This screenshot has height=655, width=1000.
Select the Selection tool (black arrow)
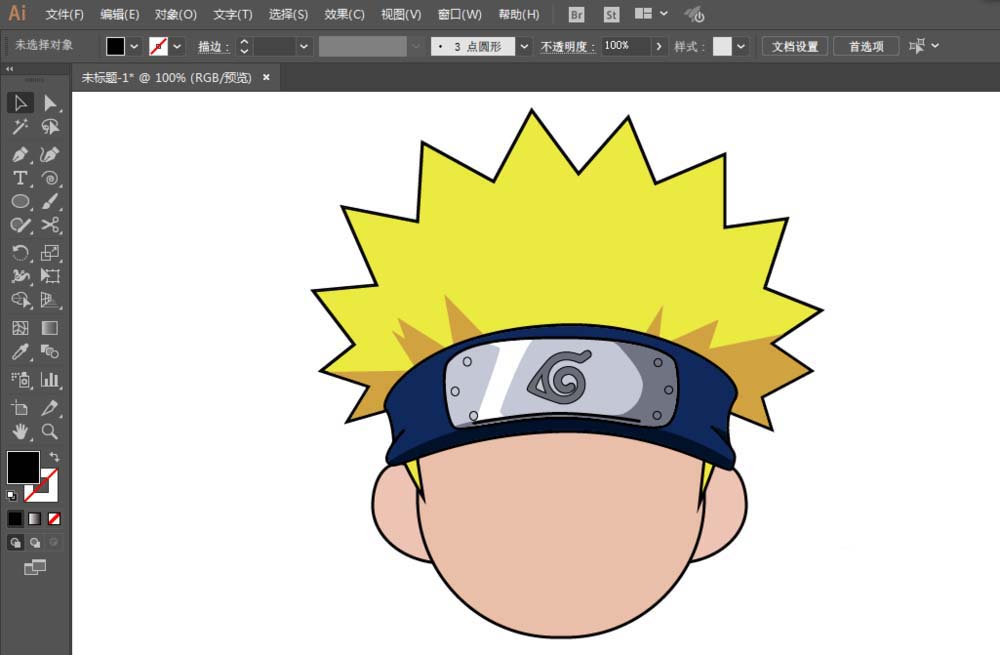(x=20, y=103)
